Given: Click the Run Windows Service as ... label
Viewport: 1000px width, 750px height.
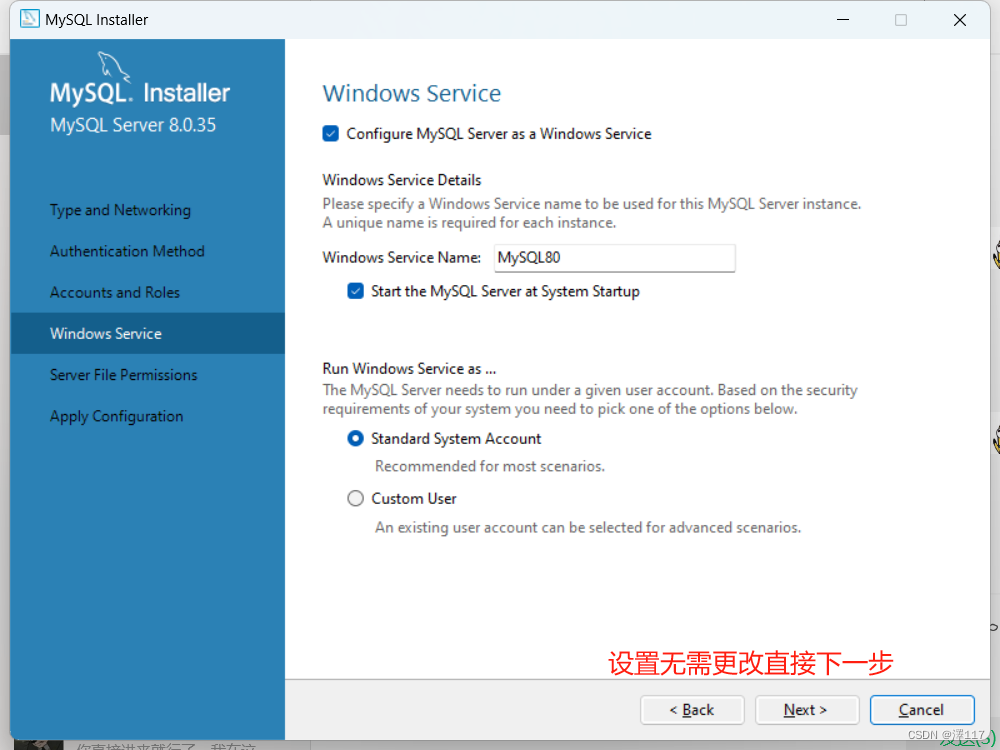Looking at the screenshot, I should [409, 369].
